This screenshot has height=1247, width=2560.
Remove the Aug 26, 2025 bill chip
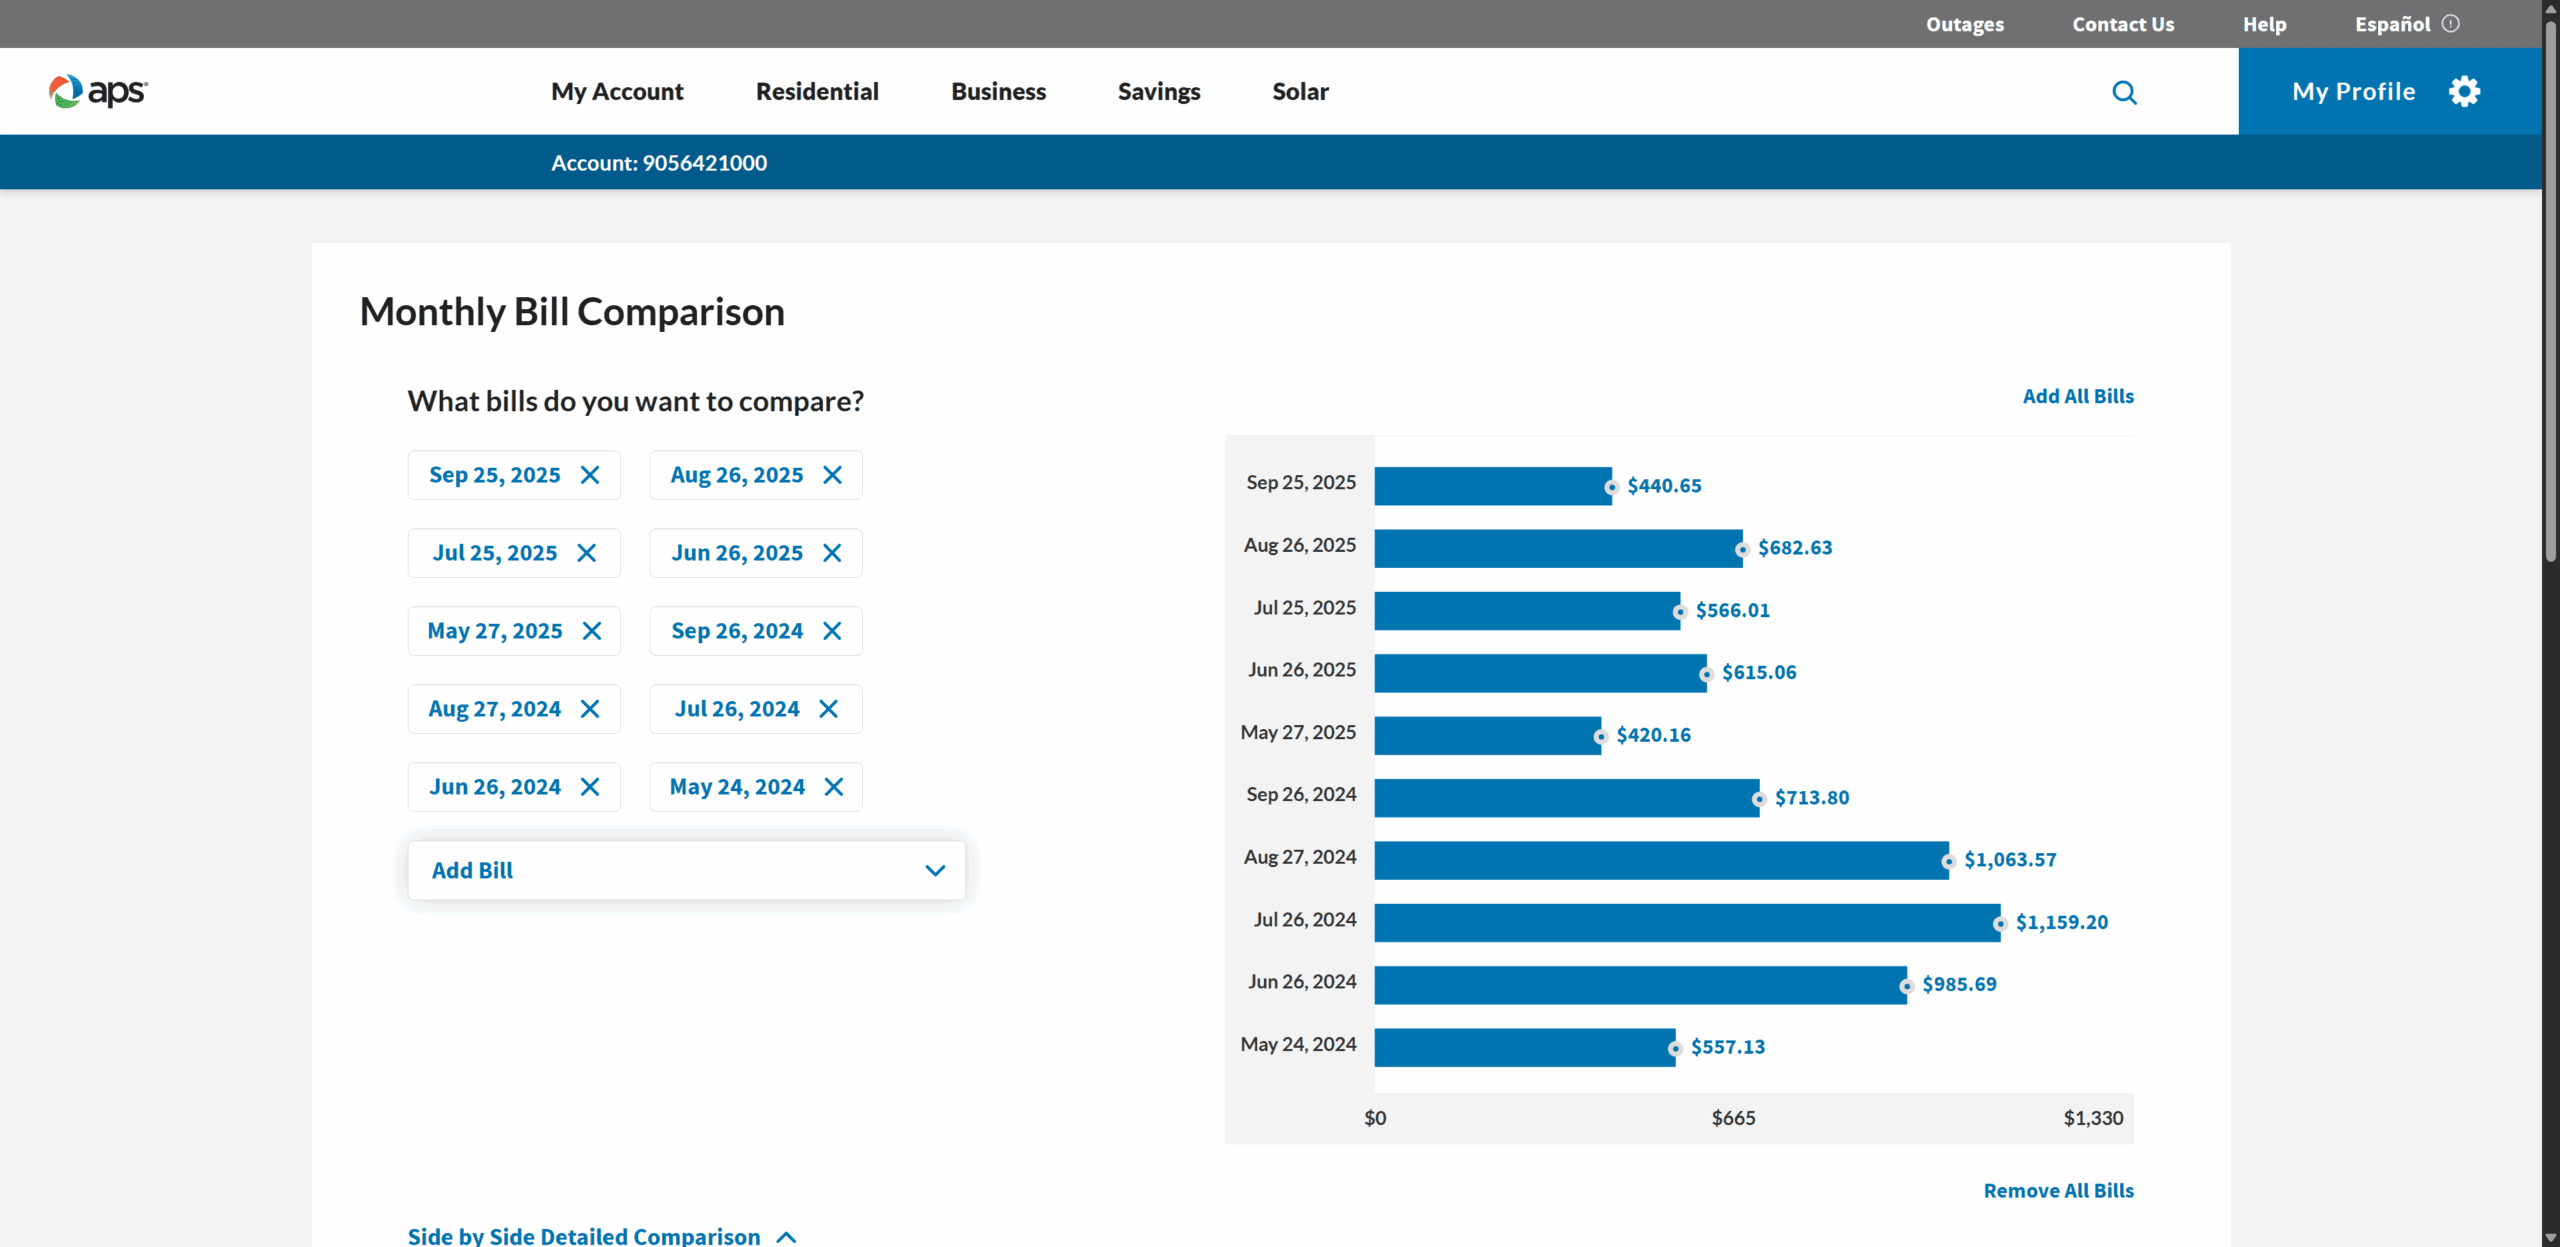click(x=832, y=475)
